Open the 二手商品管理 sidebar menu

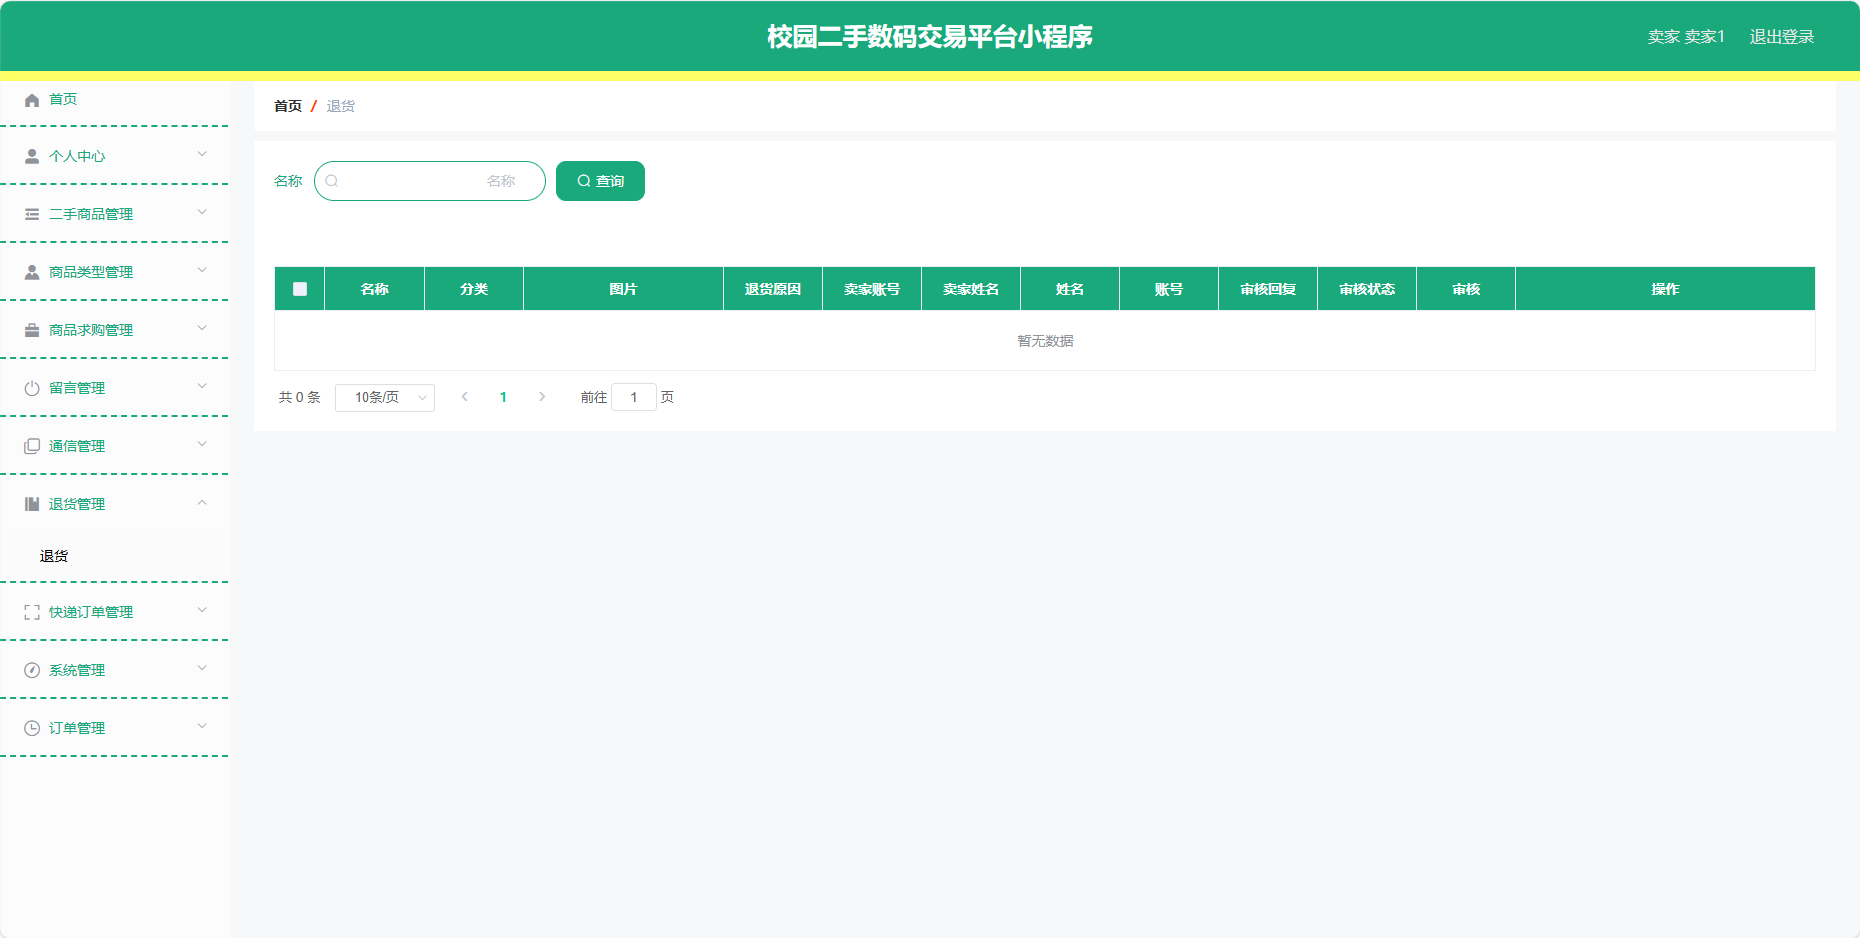click(x=114, y=214)
